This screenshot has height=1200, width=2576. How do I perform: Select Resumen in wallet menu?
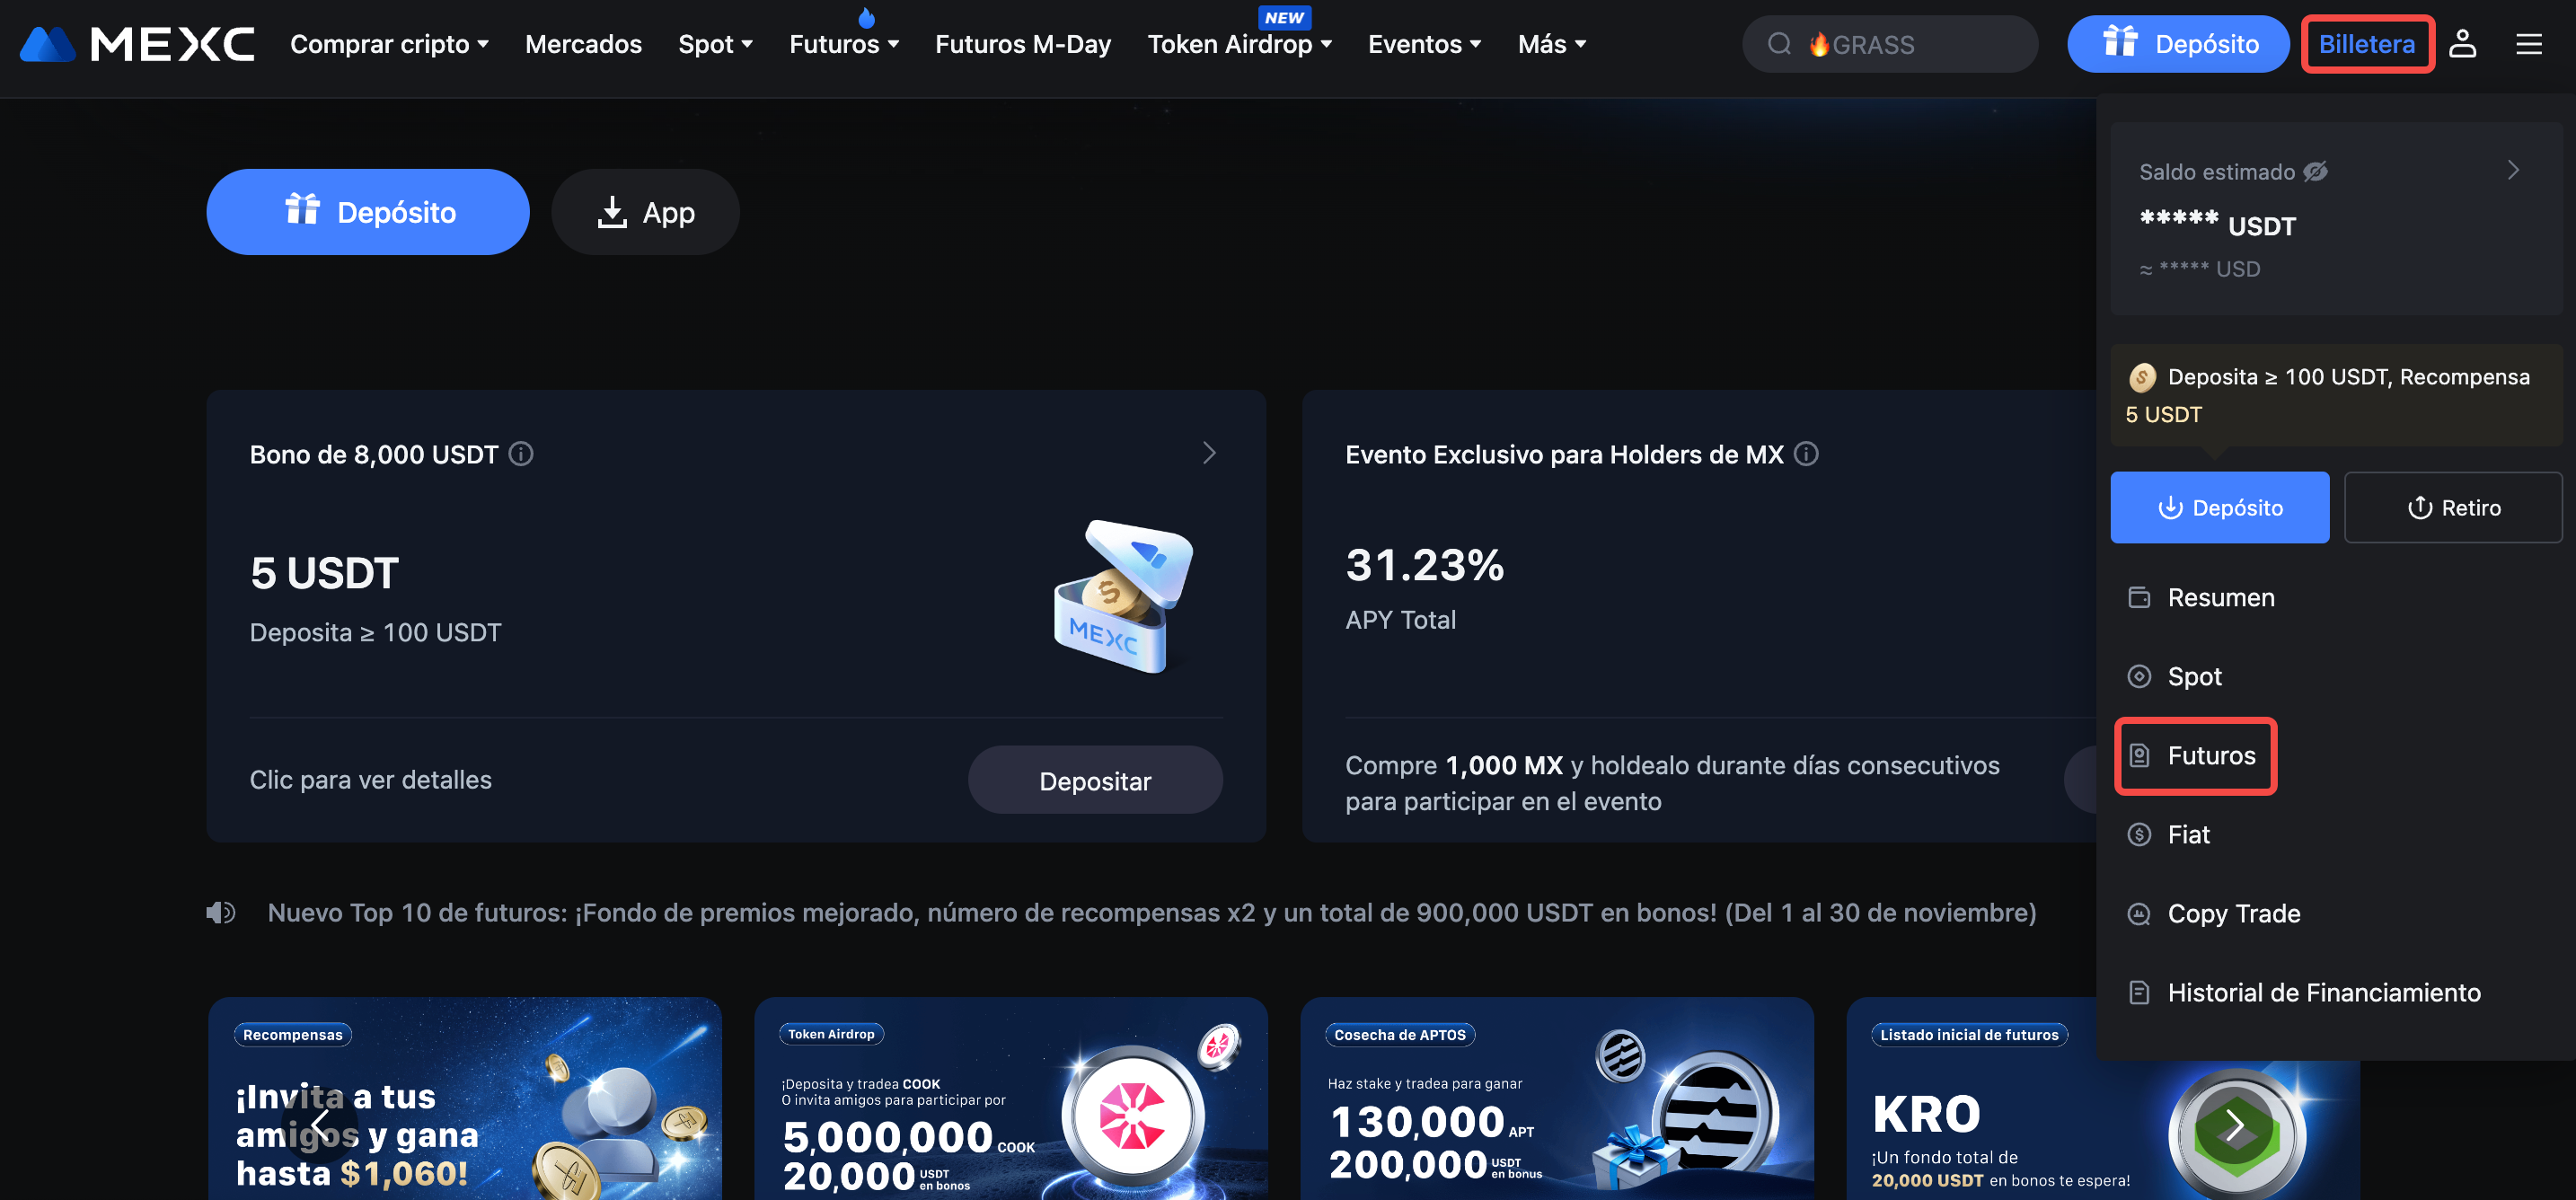pos(2336,597)
